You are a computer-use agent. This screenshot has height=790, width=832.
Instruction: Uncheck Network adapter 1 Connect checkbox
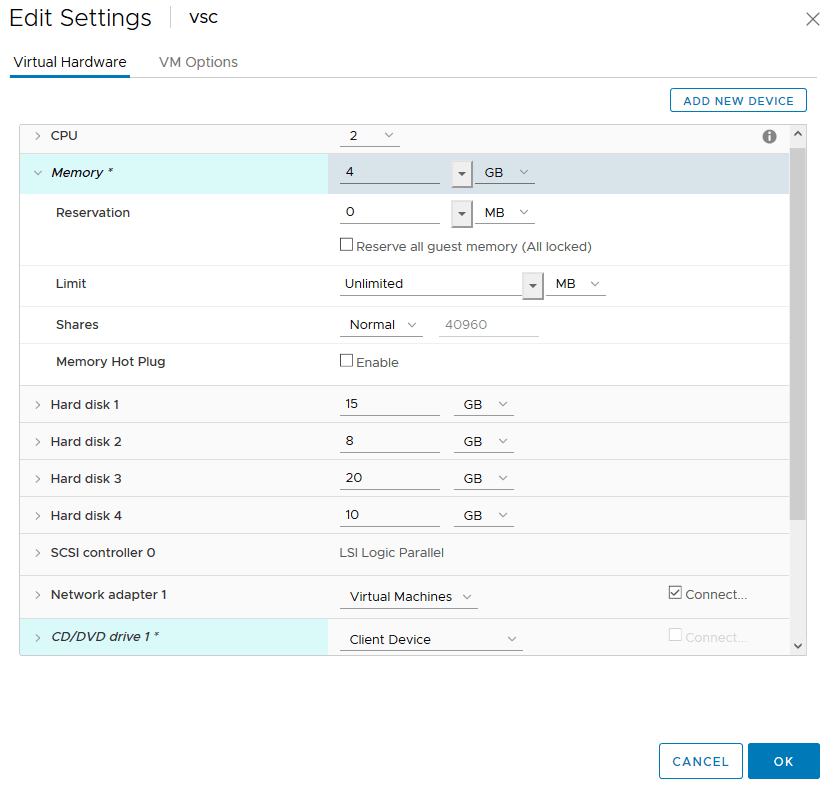coord(675,593)
